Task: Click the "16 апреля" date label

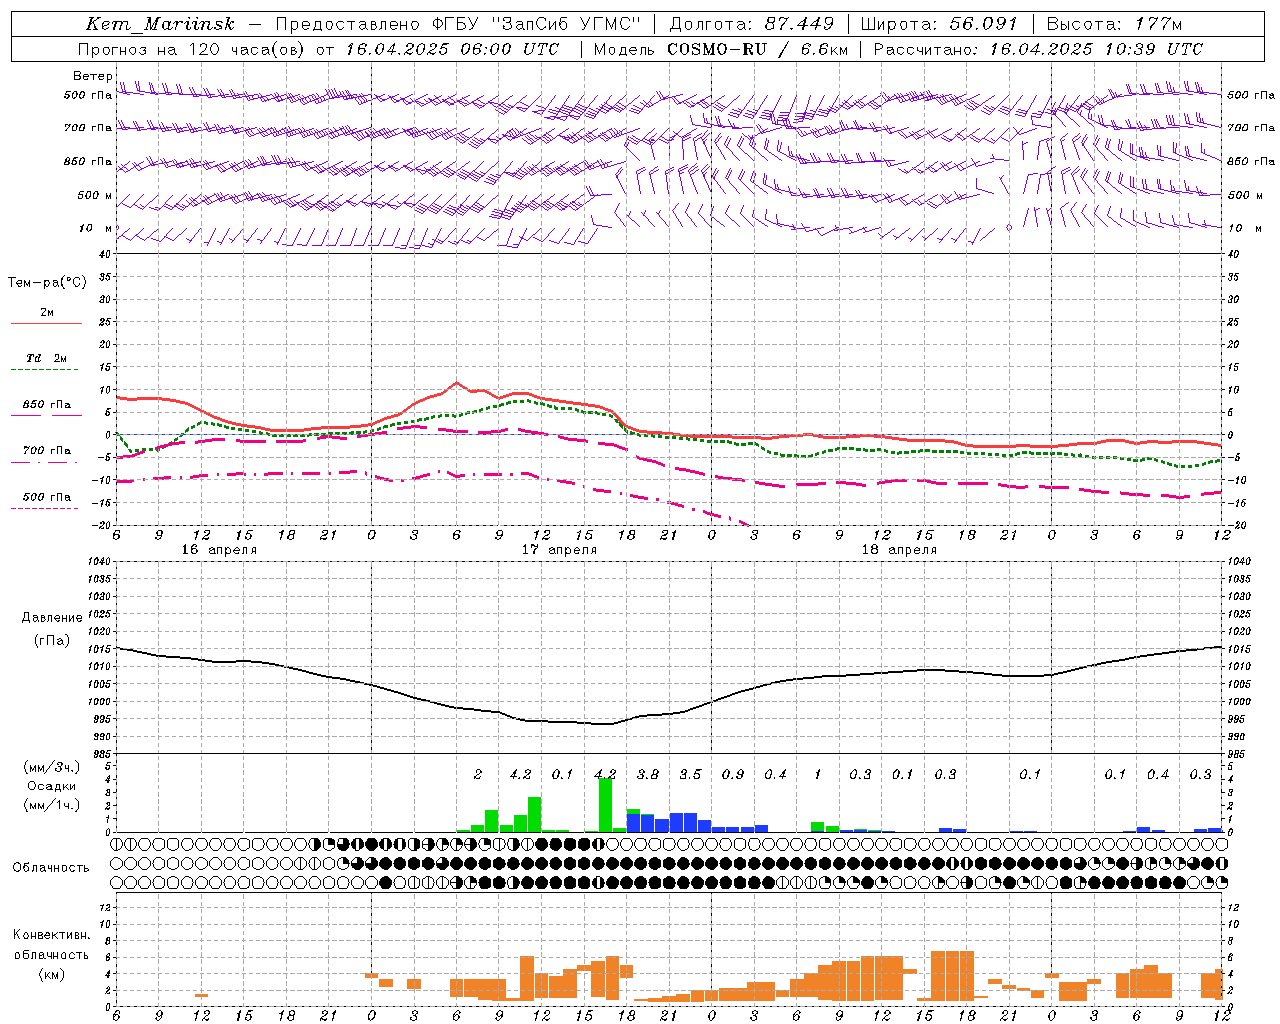Action: [219, 550]
